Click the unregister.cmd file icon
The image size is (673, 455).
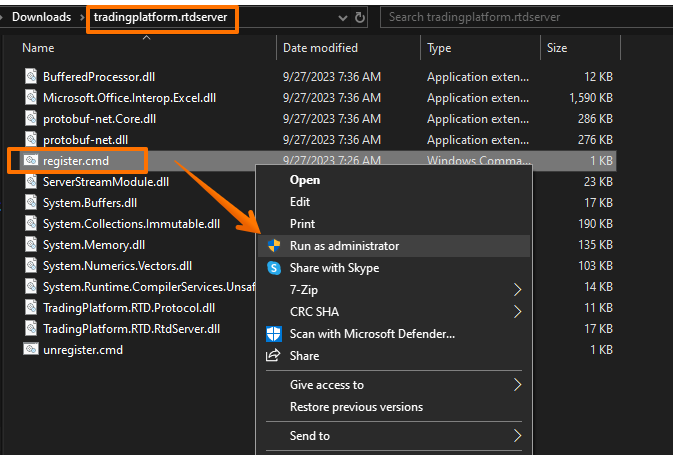pyautogui.click(x=31, y=349)
